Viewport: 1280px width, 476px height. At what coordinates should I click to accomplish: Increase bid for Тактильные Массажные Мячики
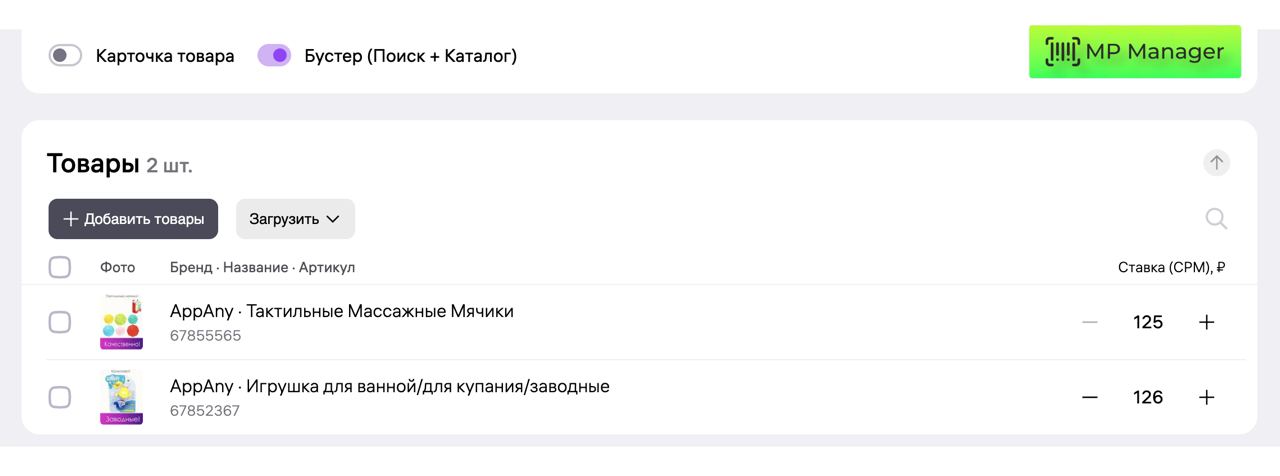(1207, 322)
